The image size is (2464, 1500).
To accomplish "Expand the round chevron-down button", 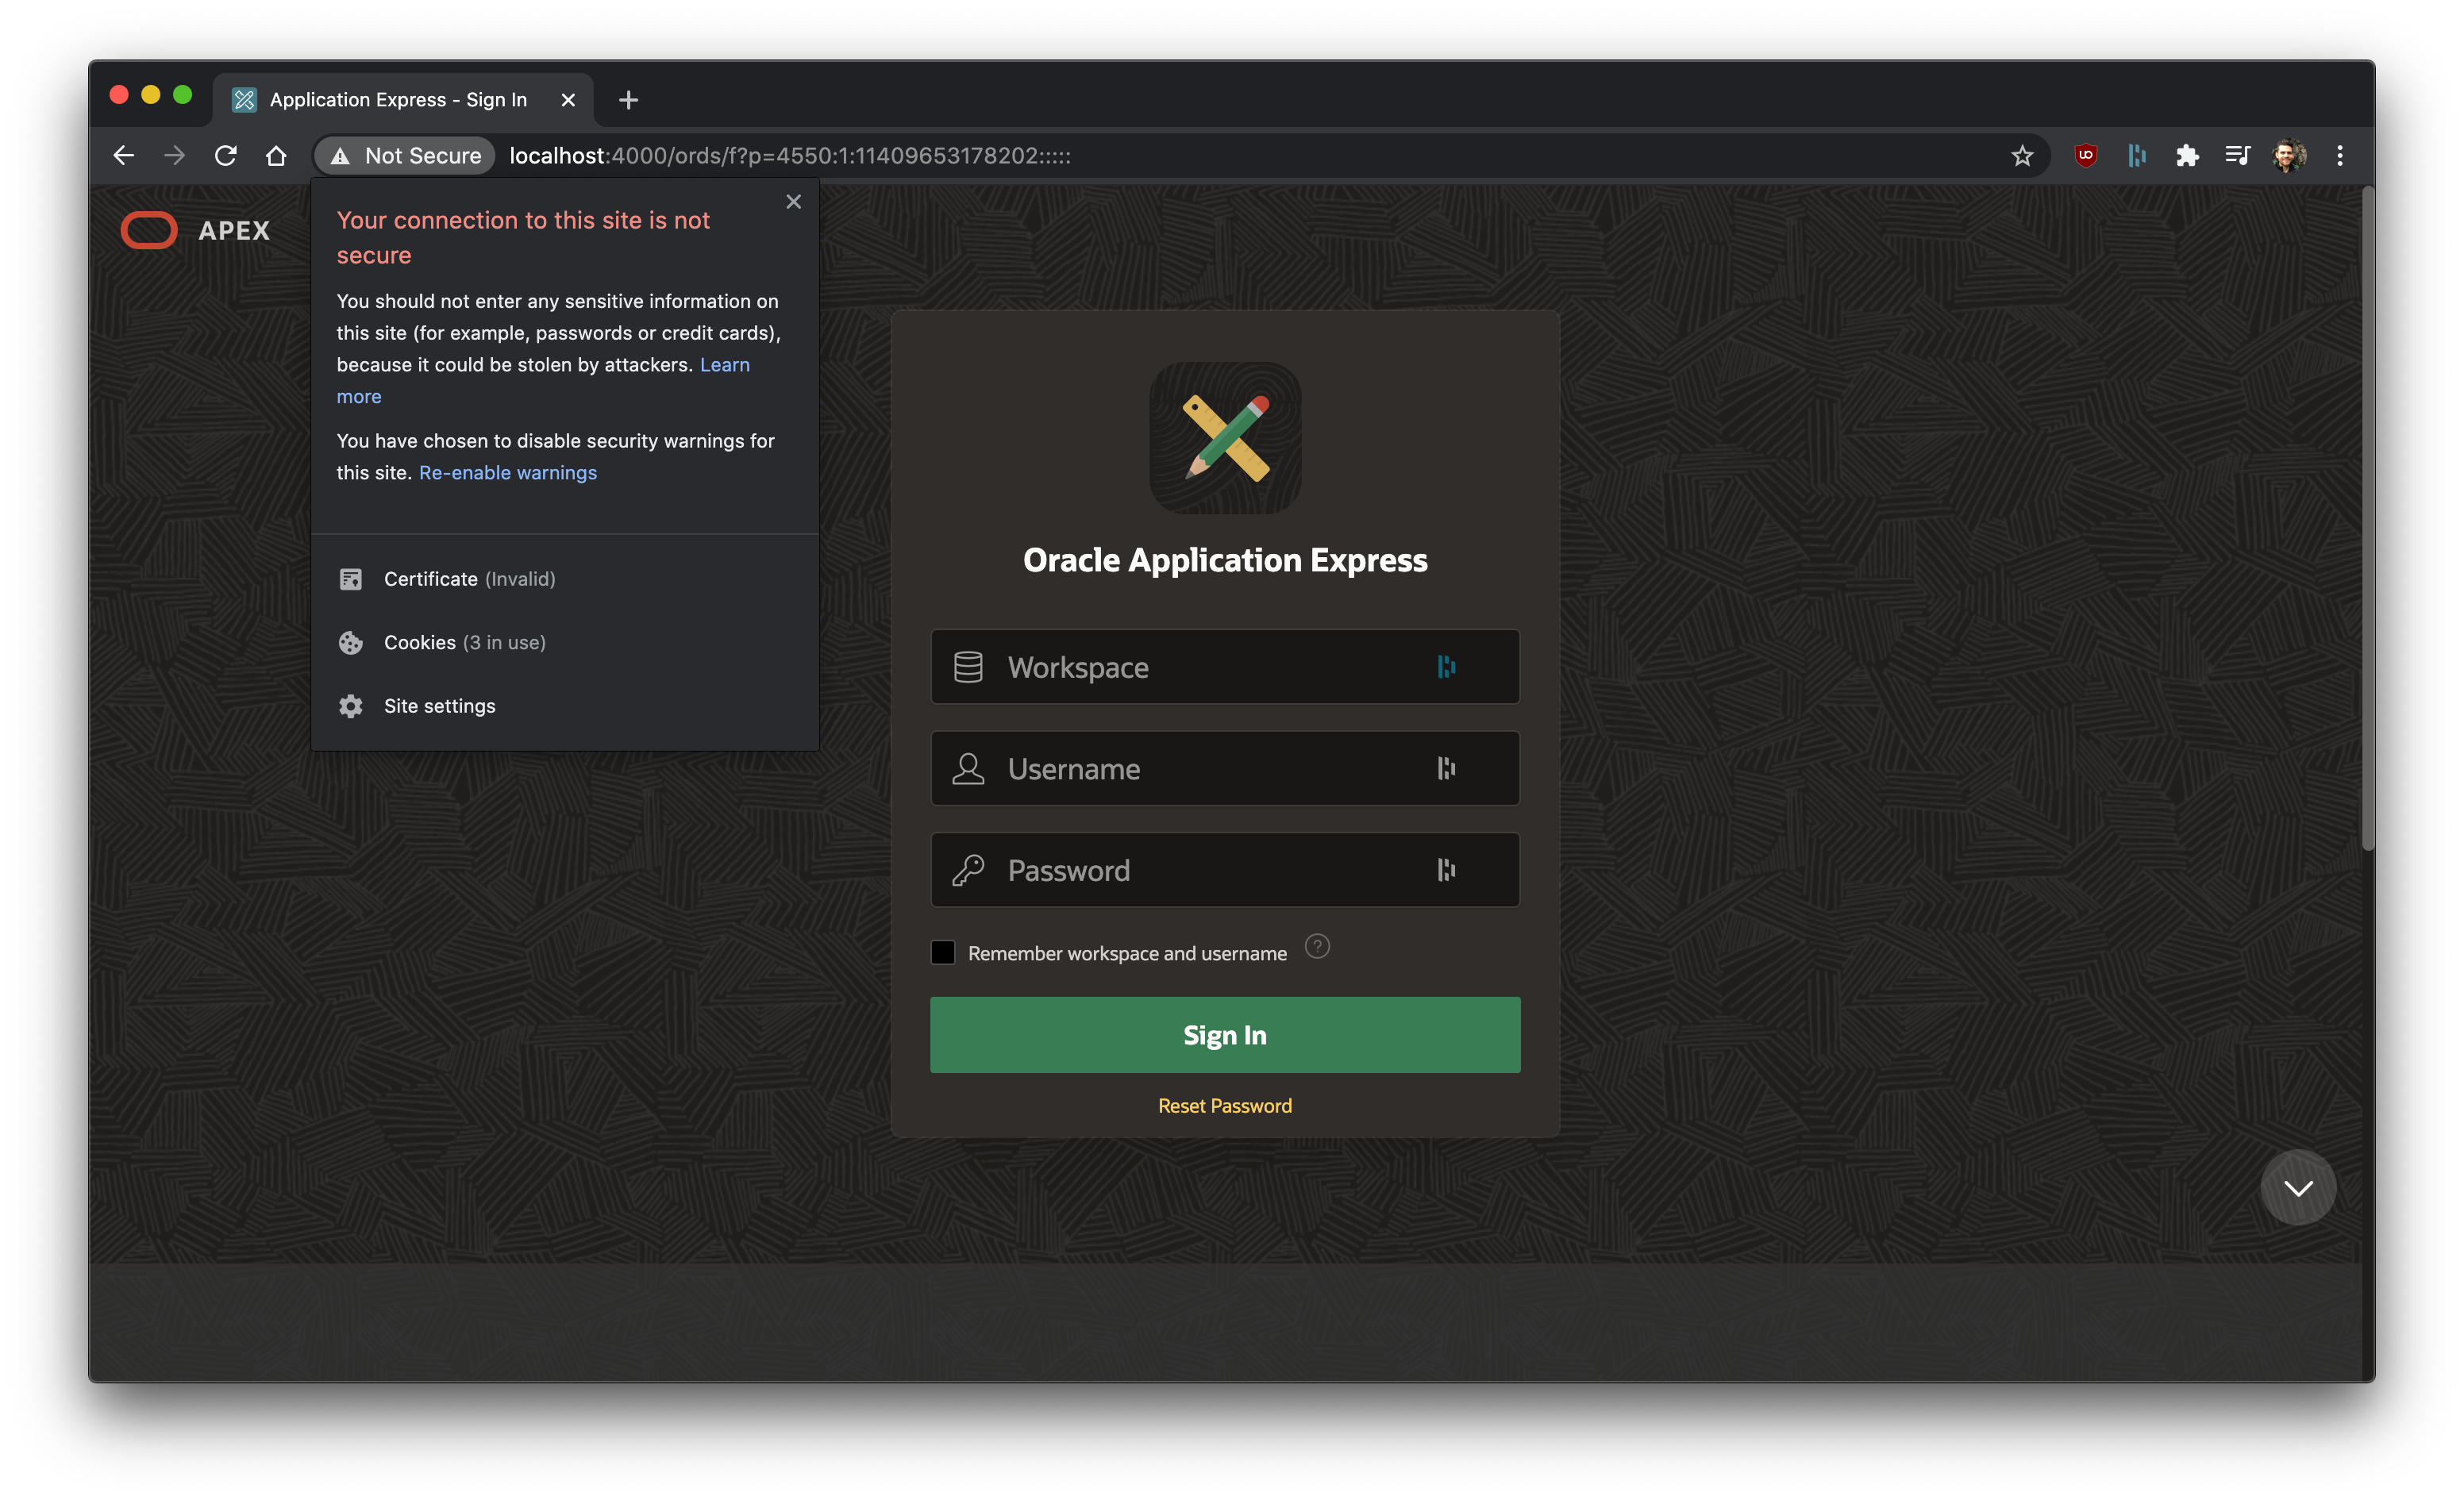I will click(x=2298, y=1187).
